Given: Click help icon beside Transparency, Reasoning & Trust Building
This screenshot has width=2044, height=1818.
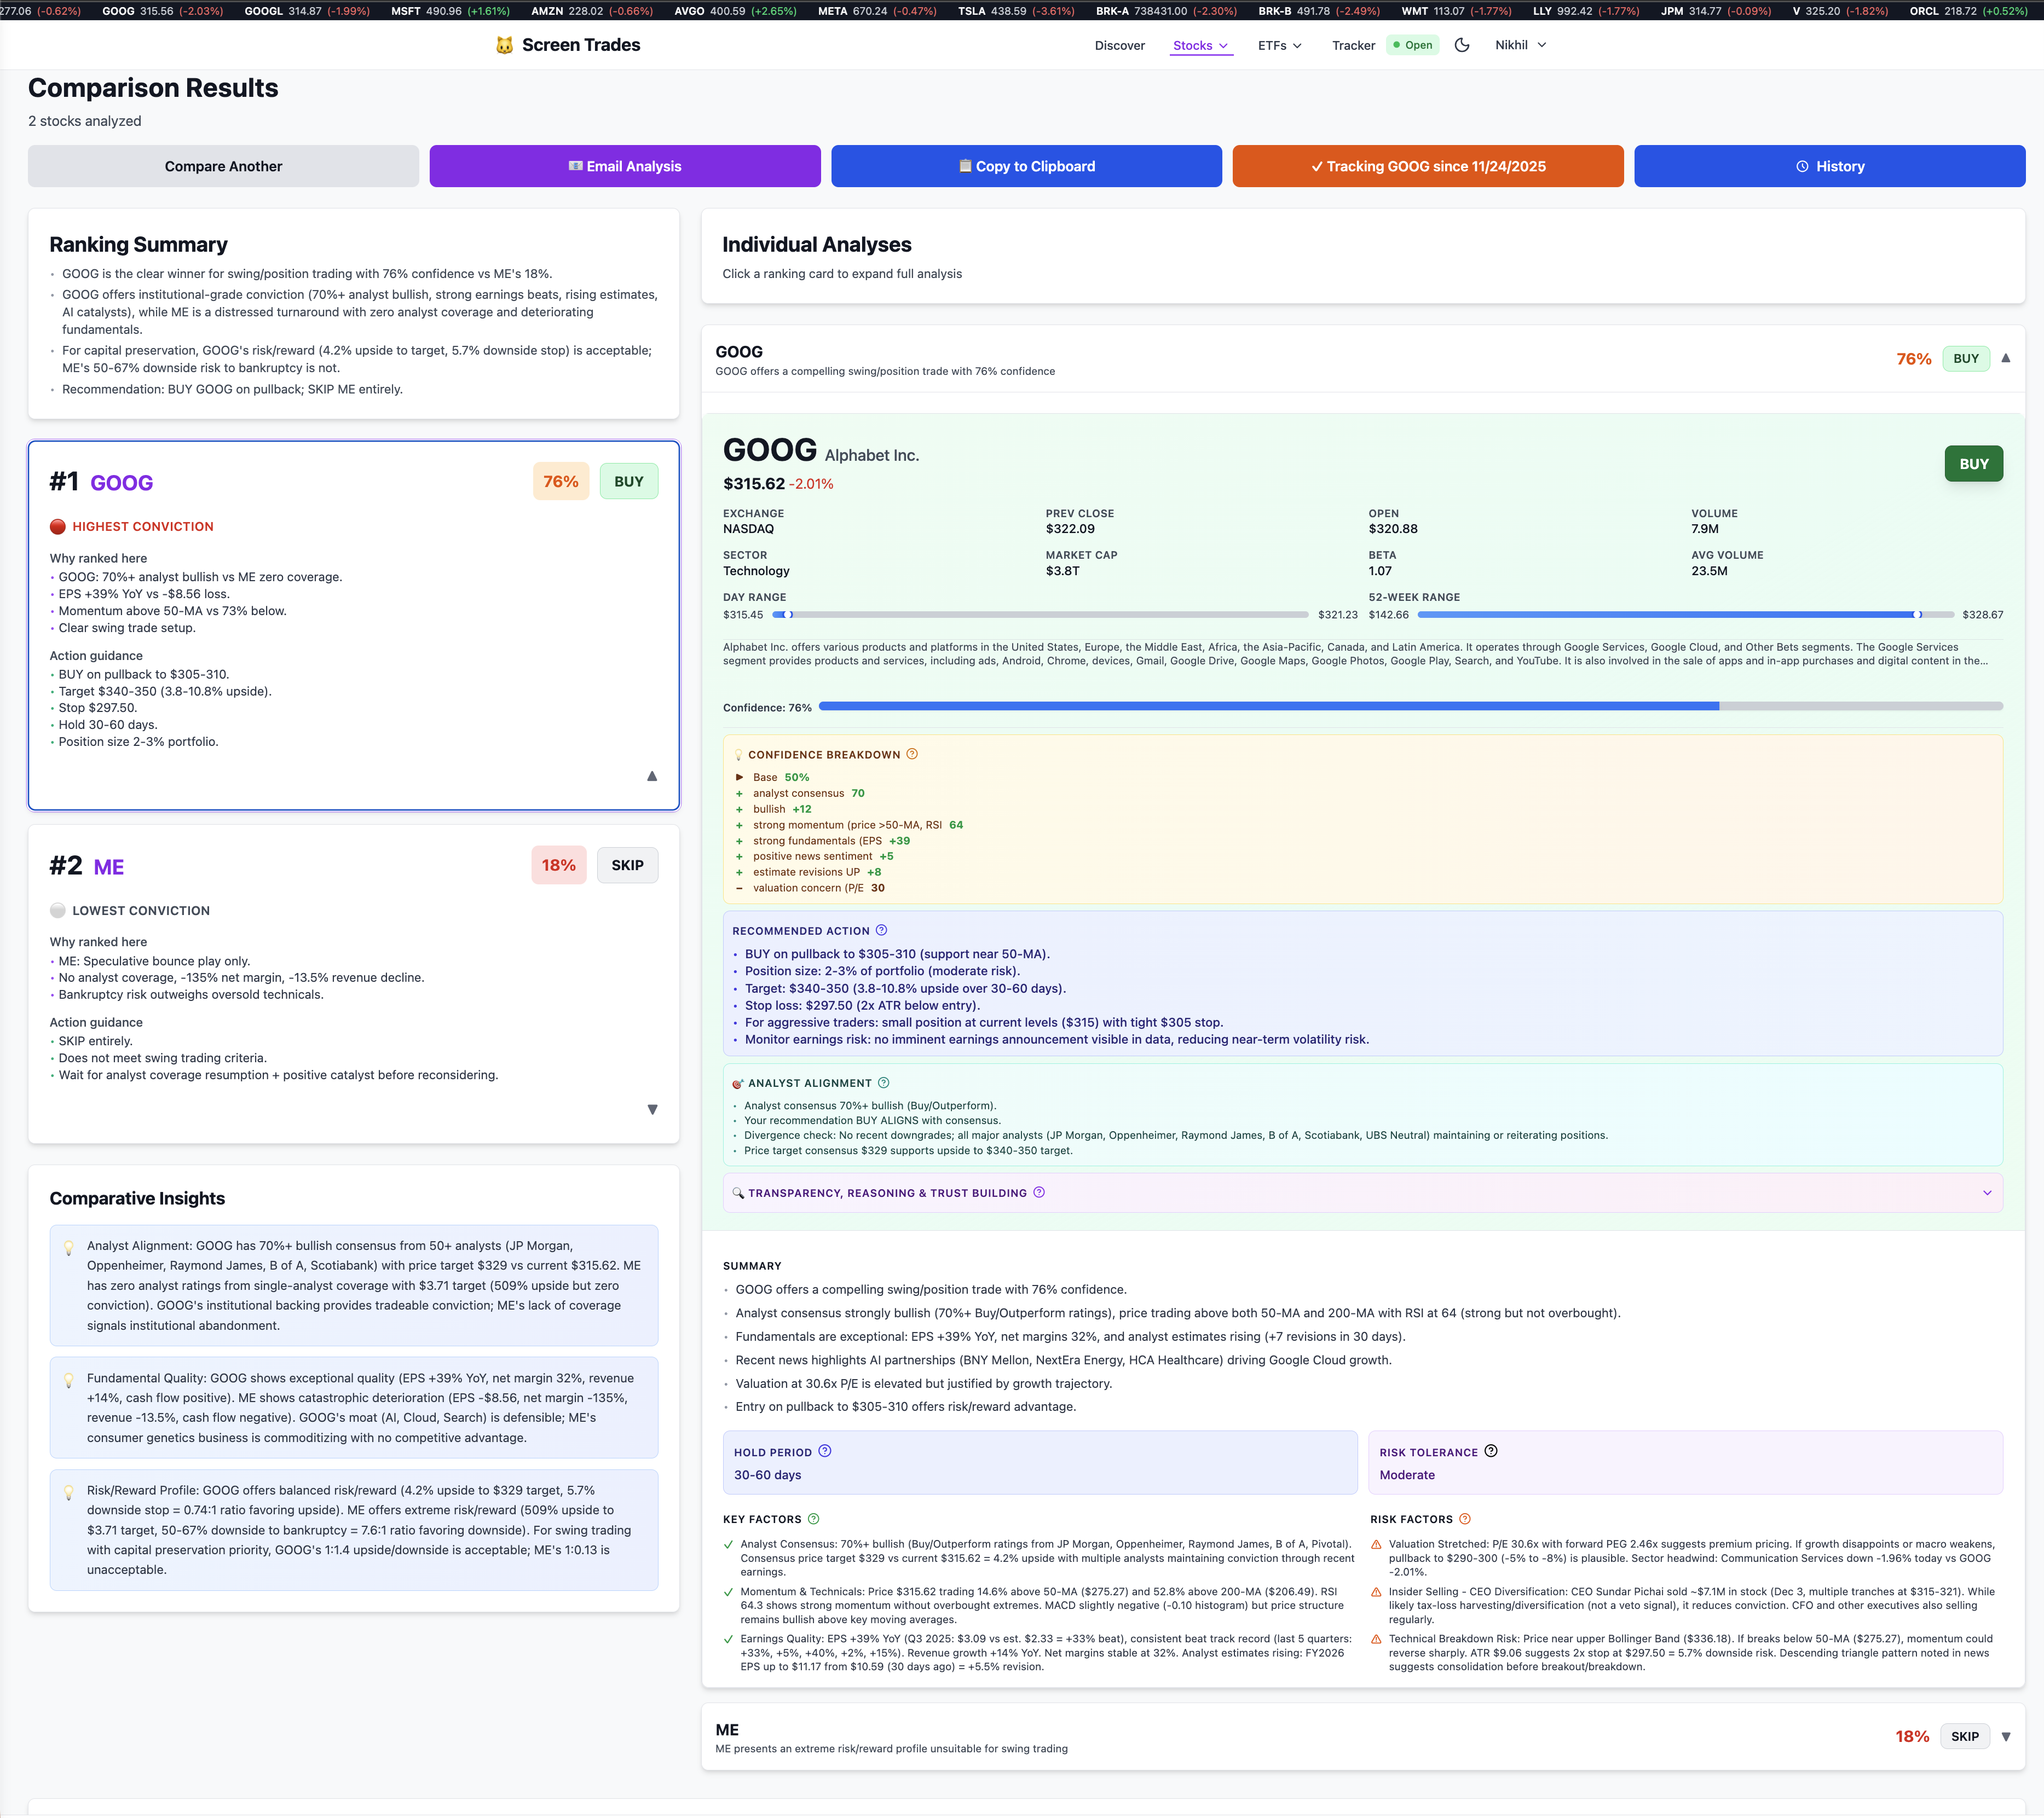Looking at the screenshot, I should tap(1039, 1192).
